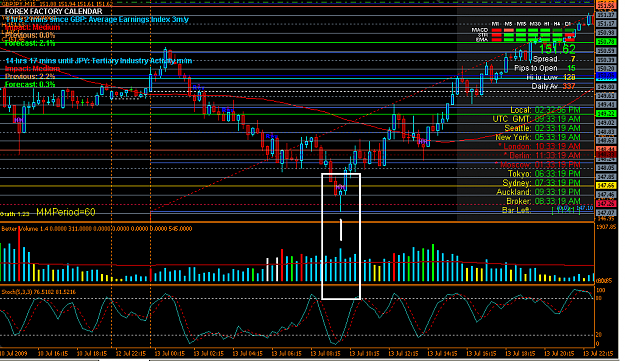Click the 12 Jul 22:15 time axis label
Screen dimensions: 625x361
pyautogui.click(x=131, y=353)
